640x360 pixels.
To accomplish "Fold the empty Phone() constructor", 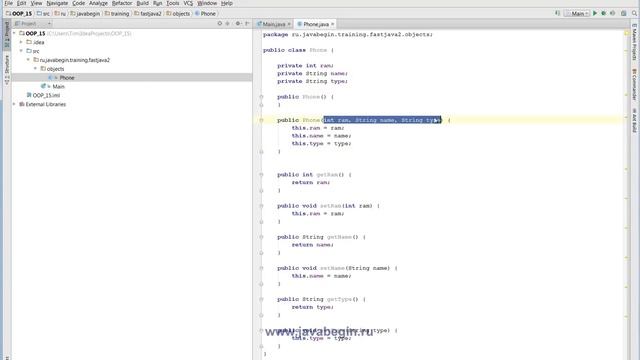I will [261, 97].
